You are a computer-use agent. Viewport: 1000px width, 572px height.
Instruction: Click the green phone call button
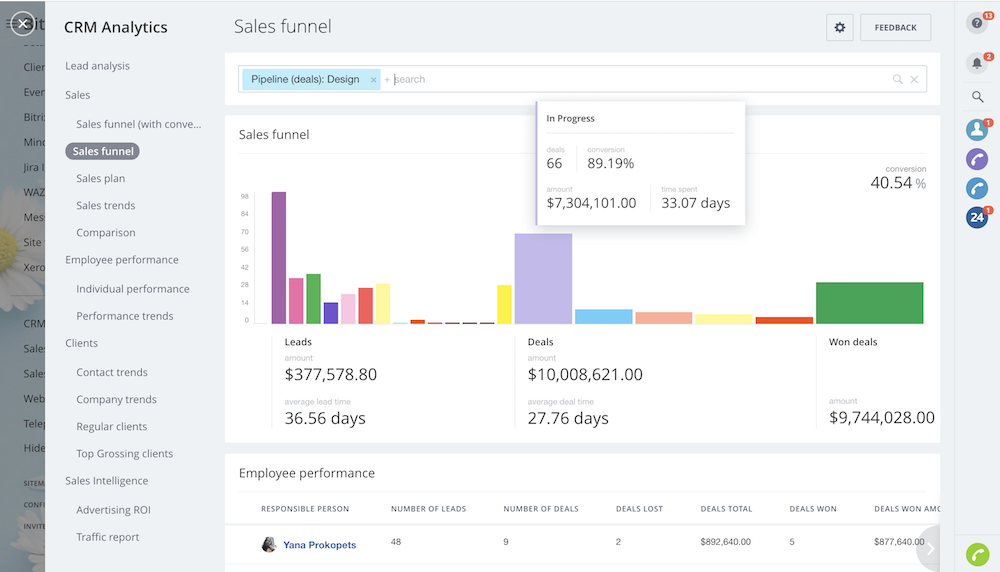pyautogui.click(x=977, y=553)
